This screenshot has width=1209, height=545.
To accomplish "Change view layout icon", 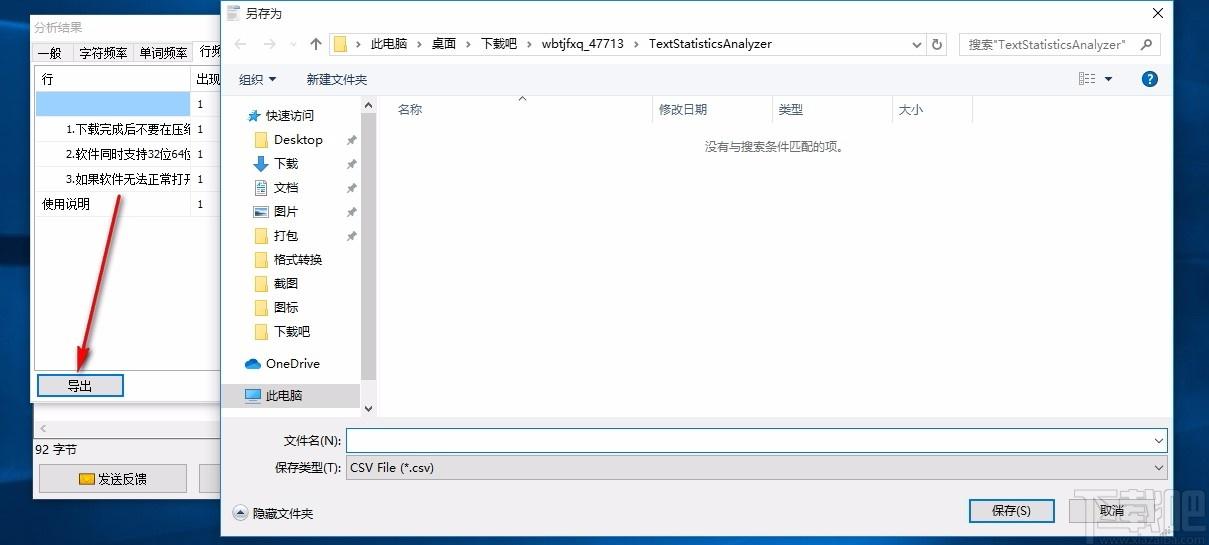I will [x=1087, y=79].
